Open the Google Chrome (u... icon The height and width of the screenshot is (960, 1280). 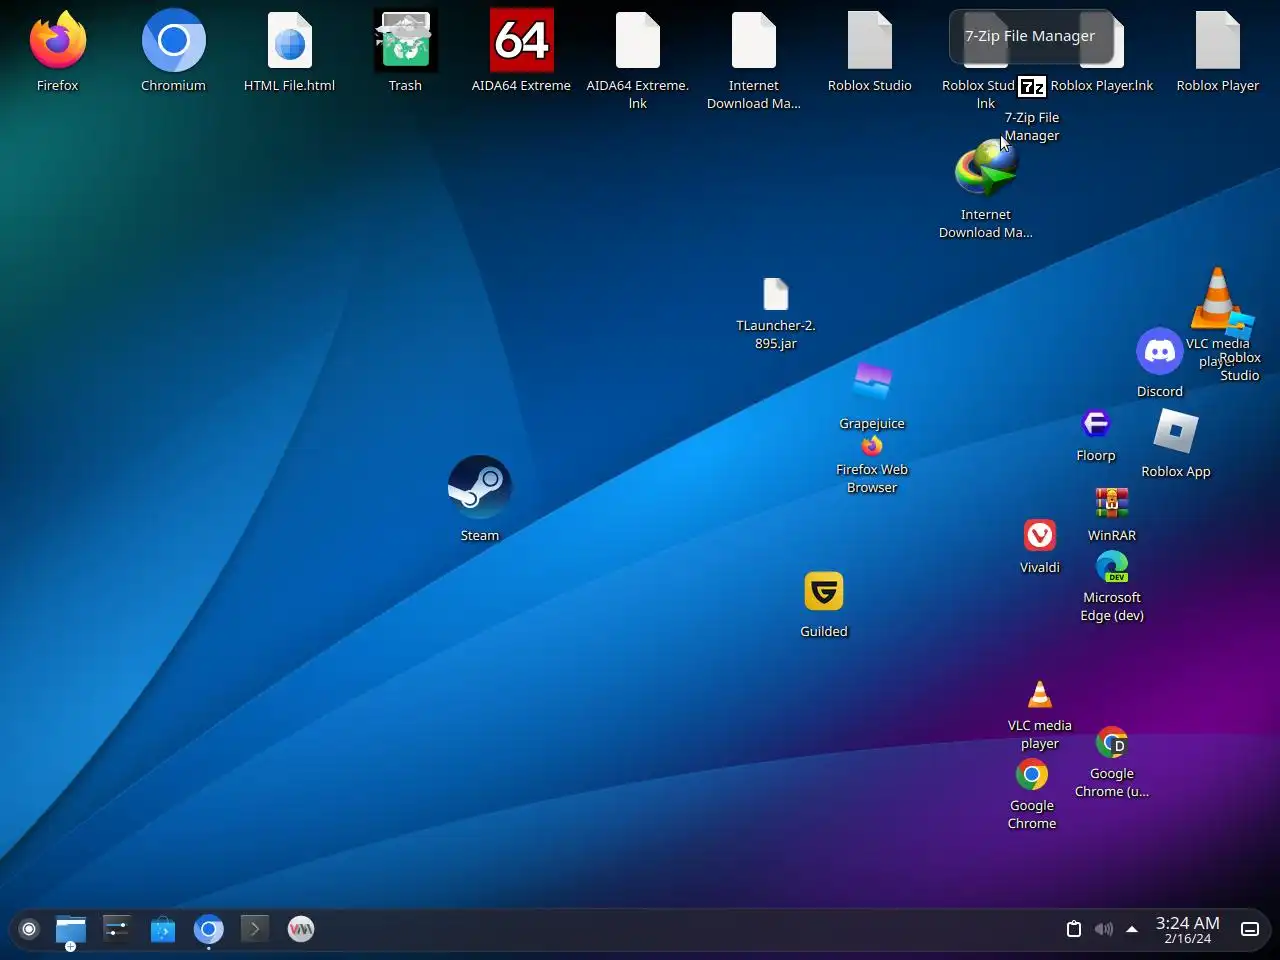pyautogui.click(x=1112, y=742)
